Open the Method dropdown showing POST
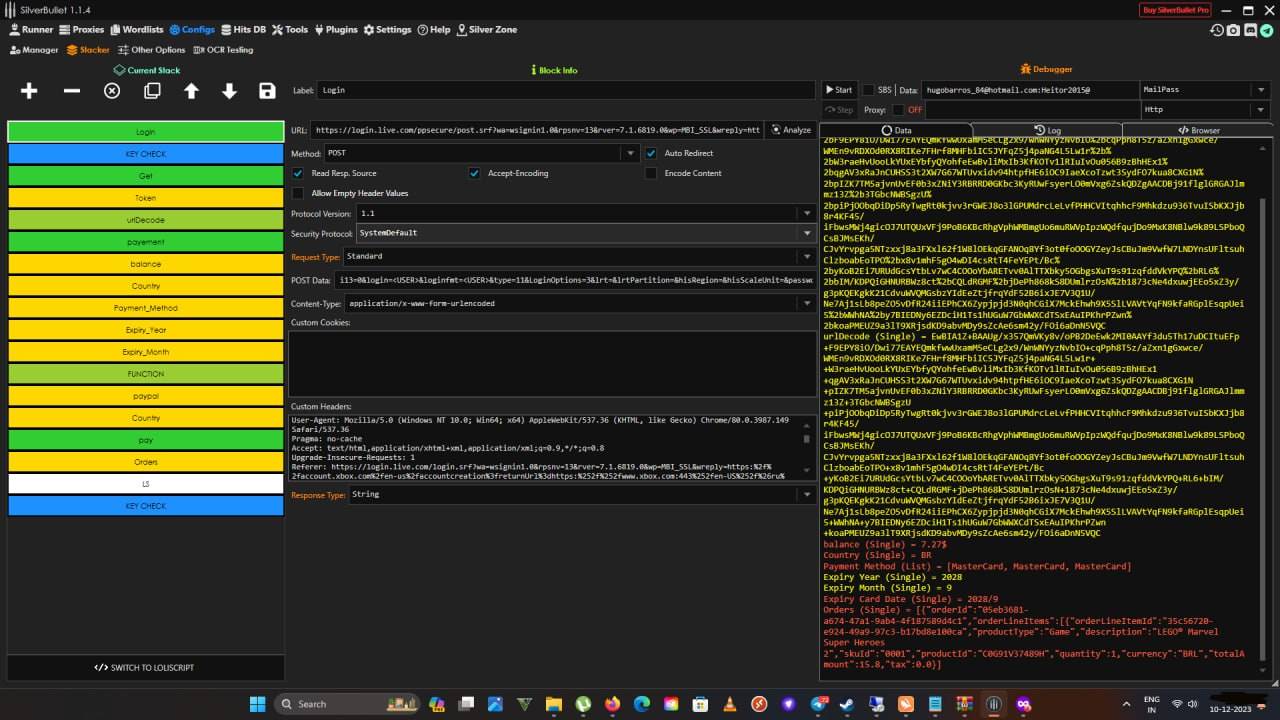1280x720 pixels. tap(629, 154)
